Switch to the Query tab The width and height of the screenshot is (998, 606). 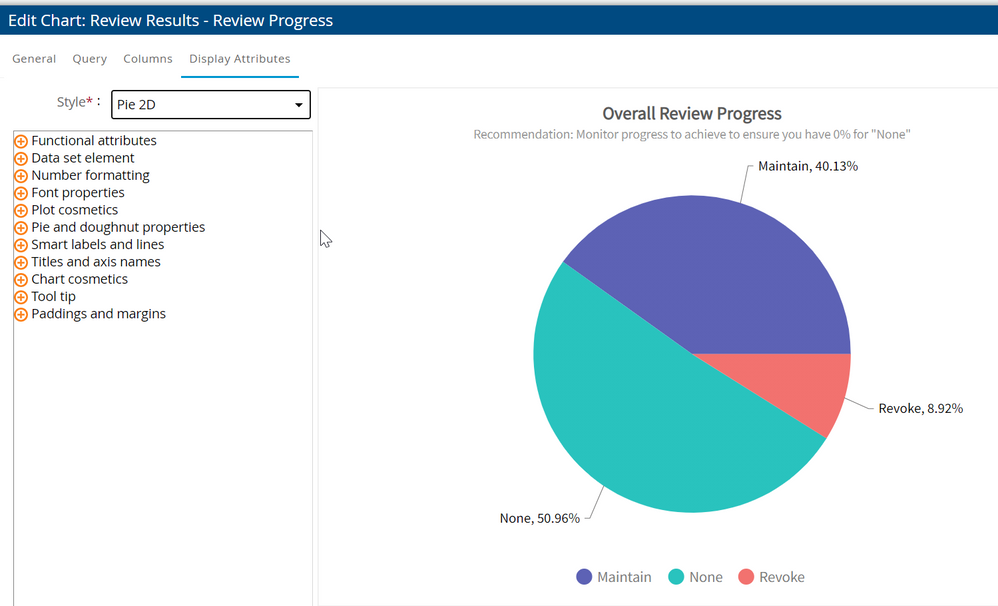coord(90,59)
